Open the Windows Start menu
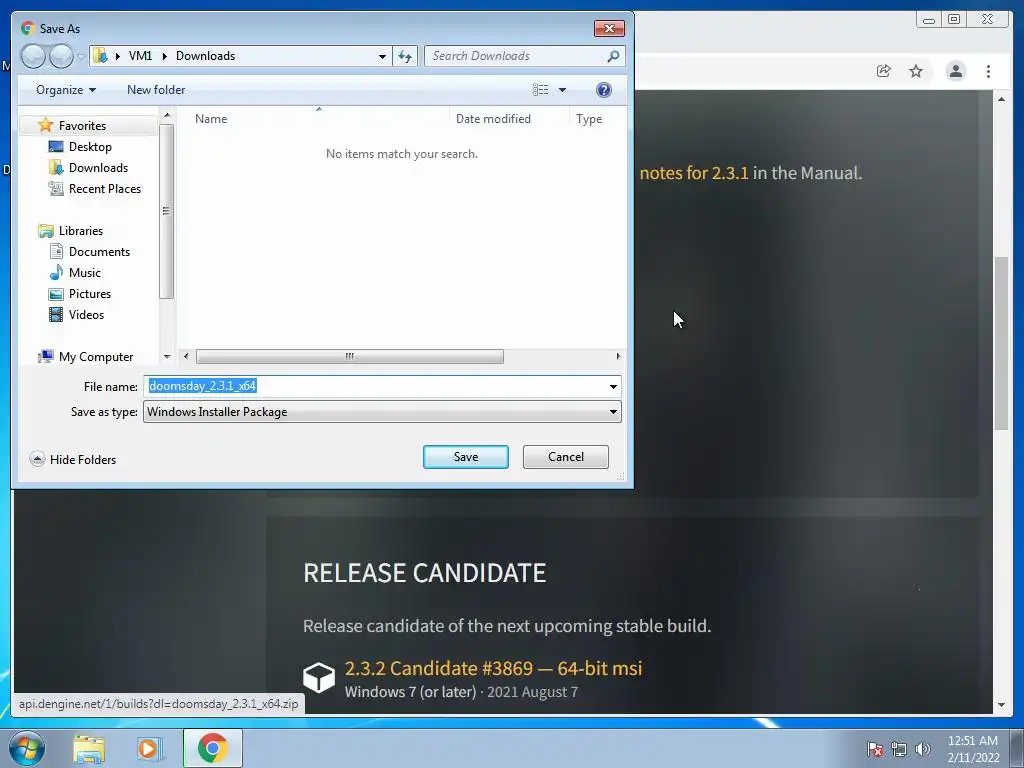This screenshot has height=768, width=1024. (26, 748)
